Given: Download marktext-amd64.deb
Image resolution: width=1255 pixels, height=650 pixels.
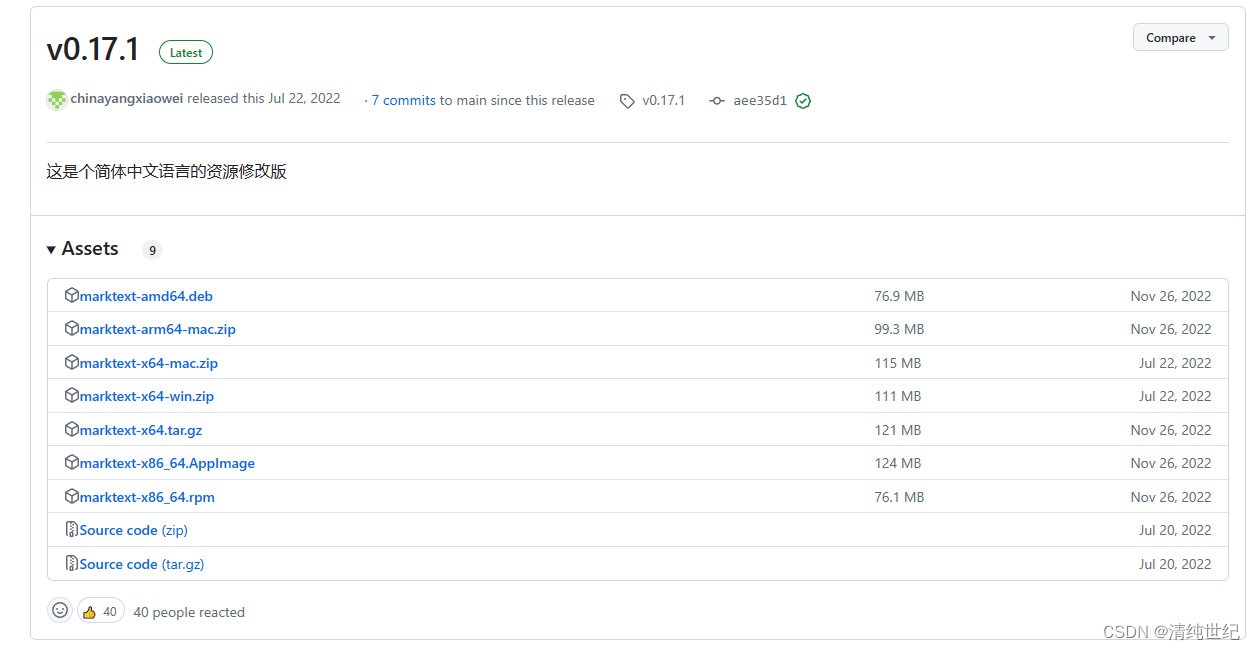Looking at the screenshot, I should [x=146, y=296].
